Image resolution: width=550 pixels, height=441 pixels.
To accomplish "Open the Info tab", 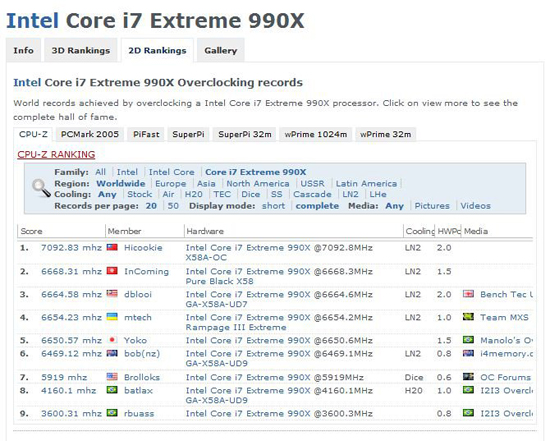I will coord(24,51).
